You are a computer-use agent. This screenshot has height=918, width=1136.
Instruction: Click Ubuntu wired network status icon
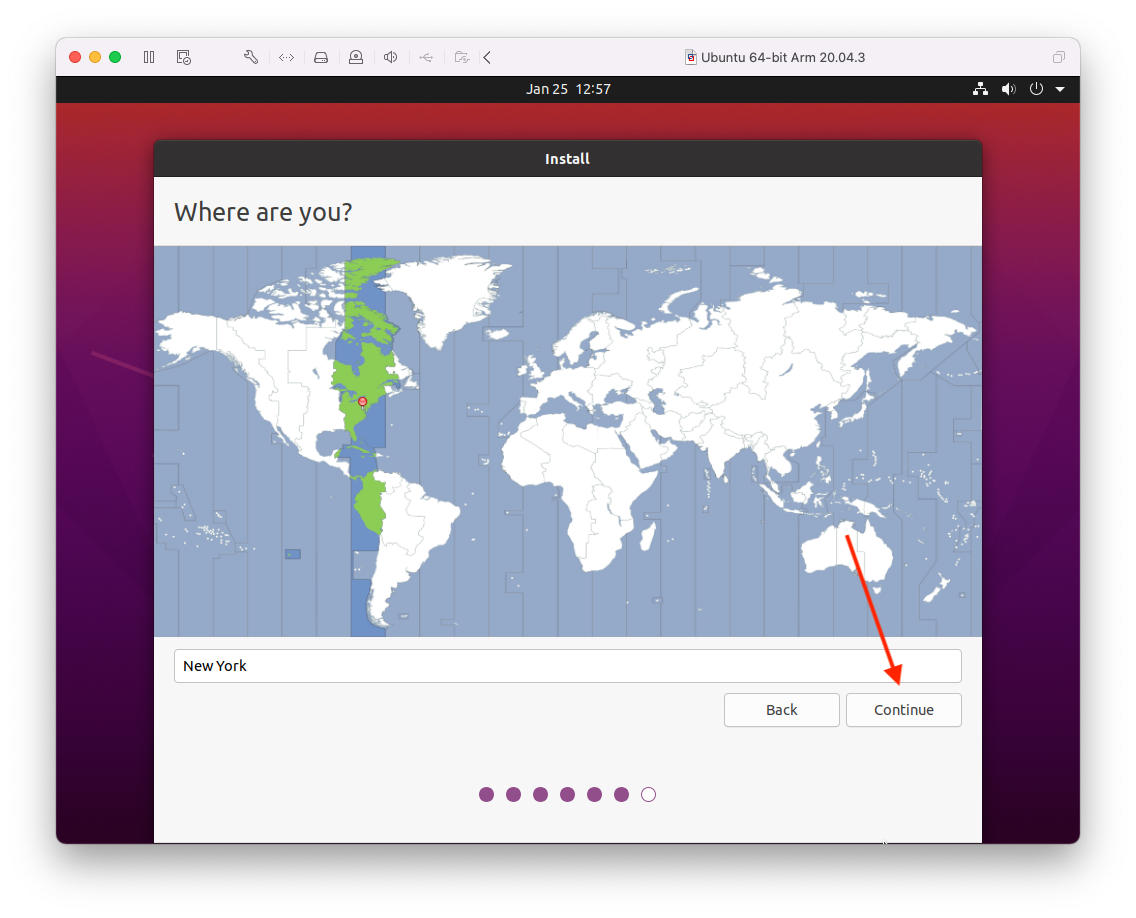[980, 89]
